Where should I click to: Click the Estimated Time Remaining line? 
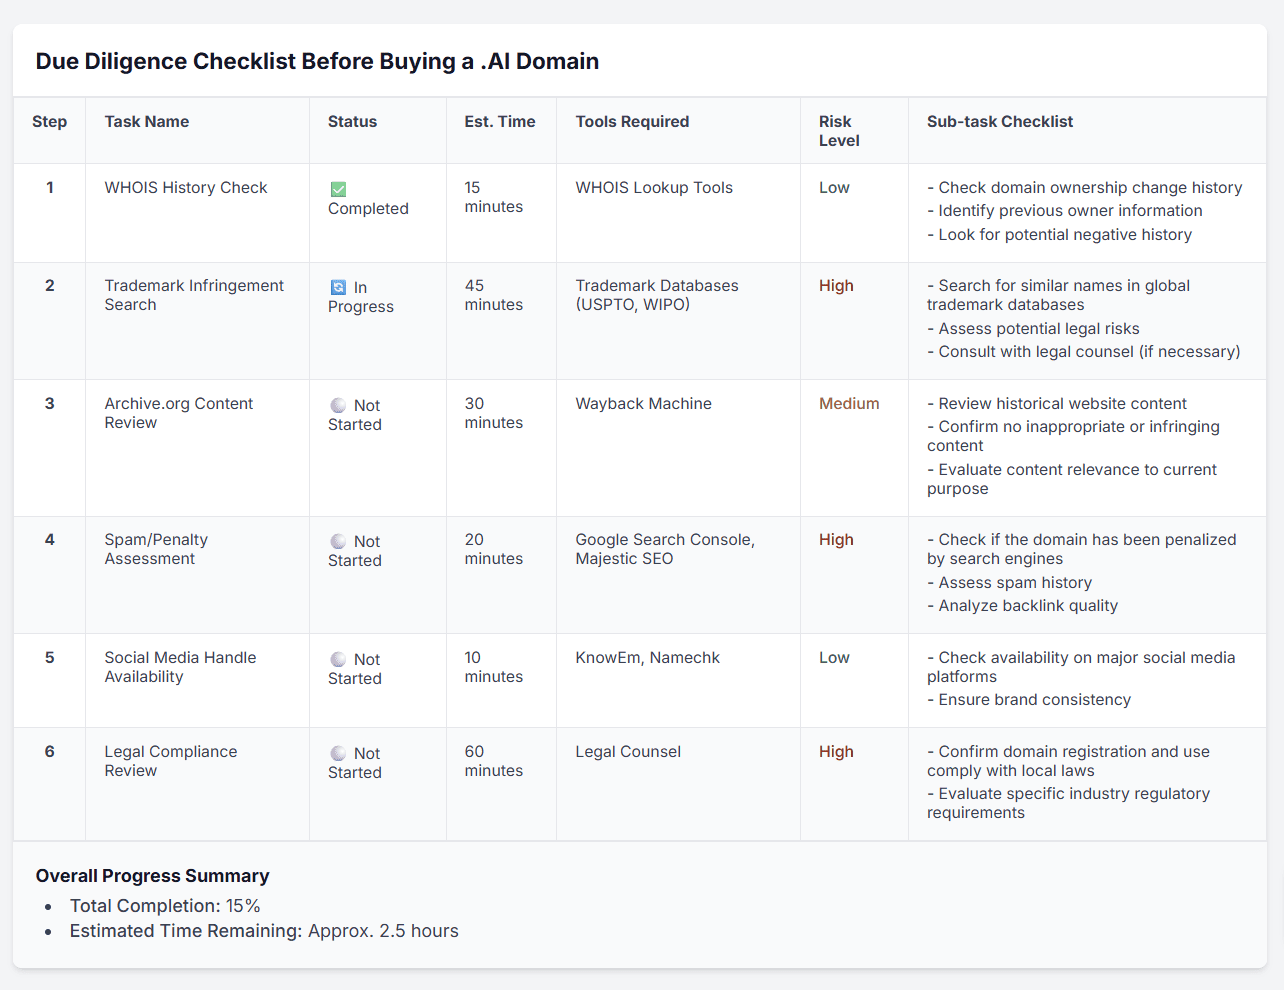click(x=264, y=931)
